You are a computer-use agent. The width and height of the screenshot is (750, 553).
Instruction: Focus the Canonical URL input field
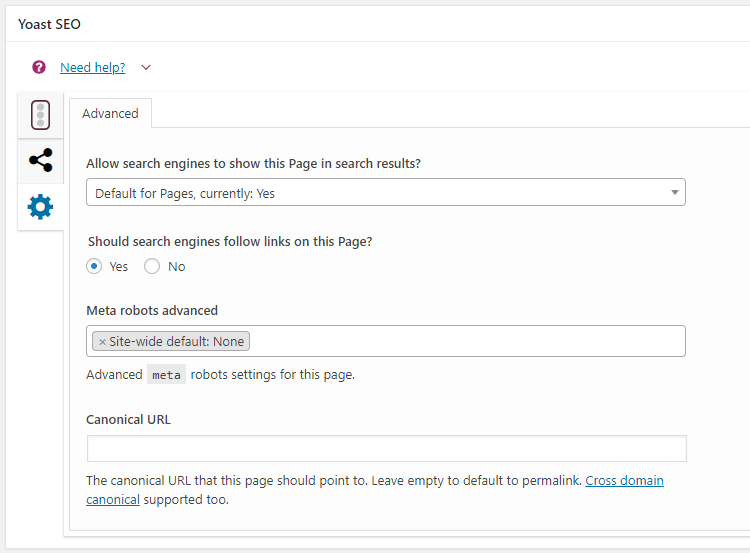pyautogui.click(x=386, y=448)
